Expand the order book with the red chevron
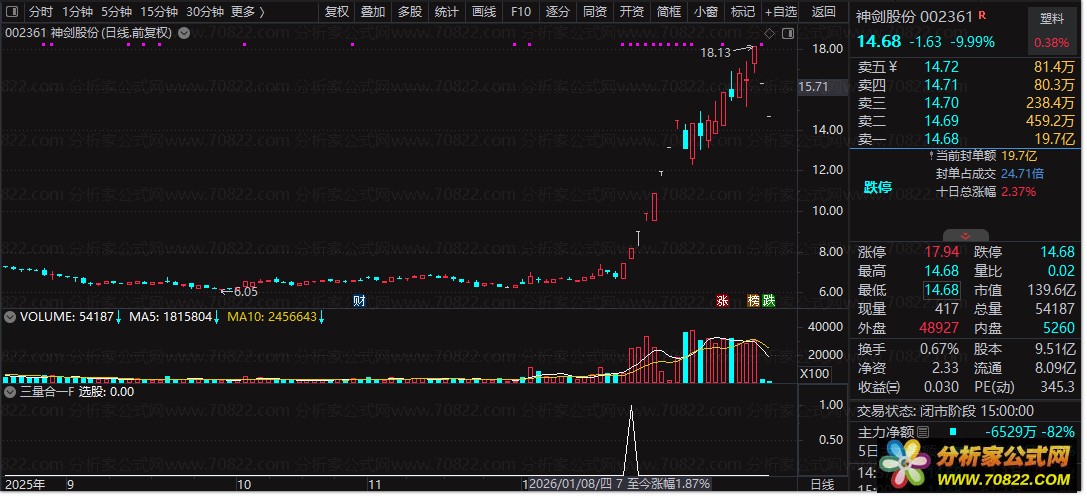 (x=966, y=236)
